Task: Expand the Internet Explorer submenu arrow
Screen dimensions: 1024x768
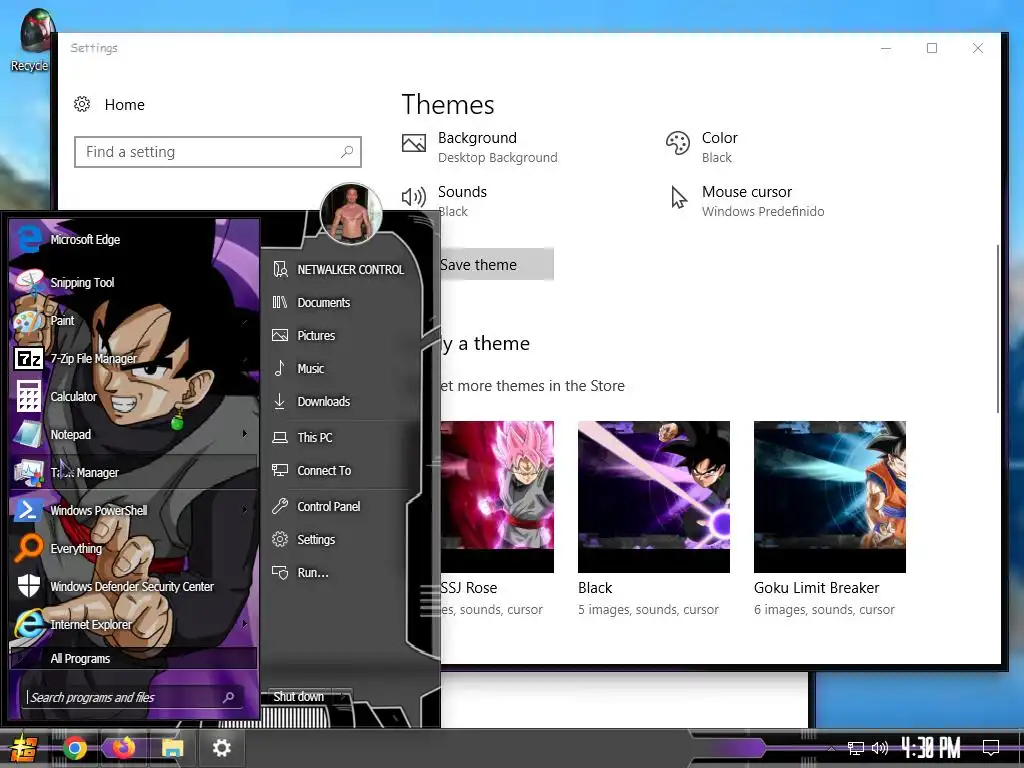Action: click(245, 624)
